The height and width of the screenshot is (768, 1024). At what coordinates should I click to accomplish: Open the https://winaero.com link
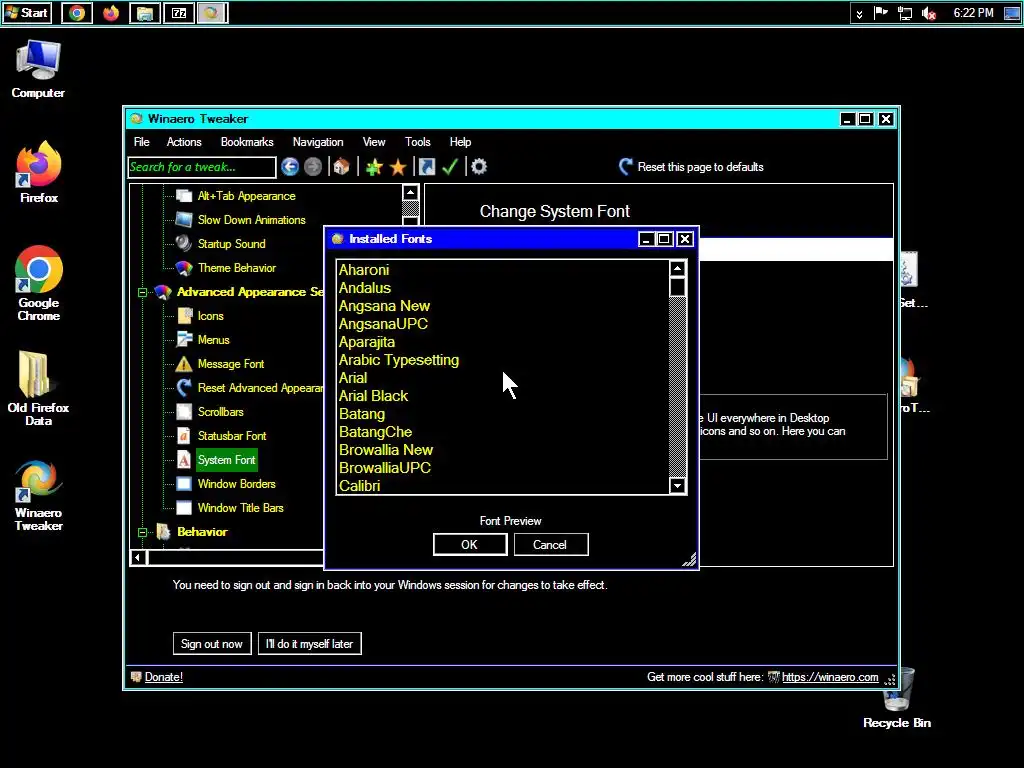coord(830,677)
